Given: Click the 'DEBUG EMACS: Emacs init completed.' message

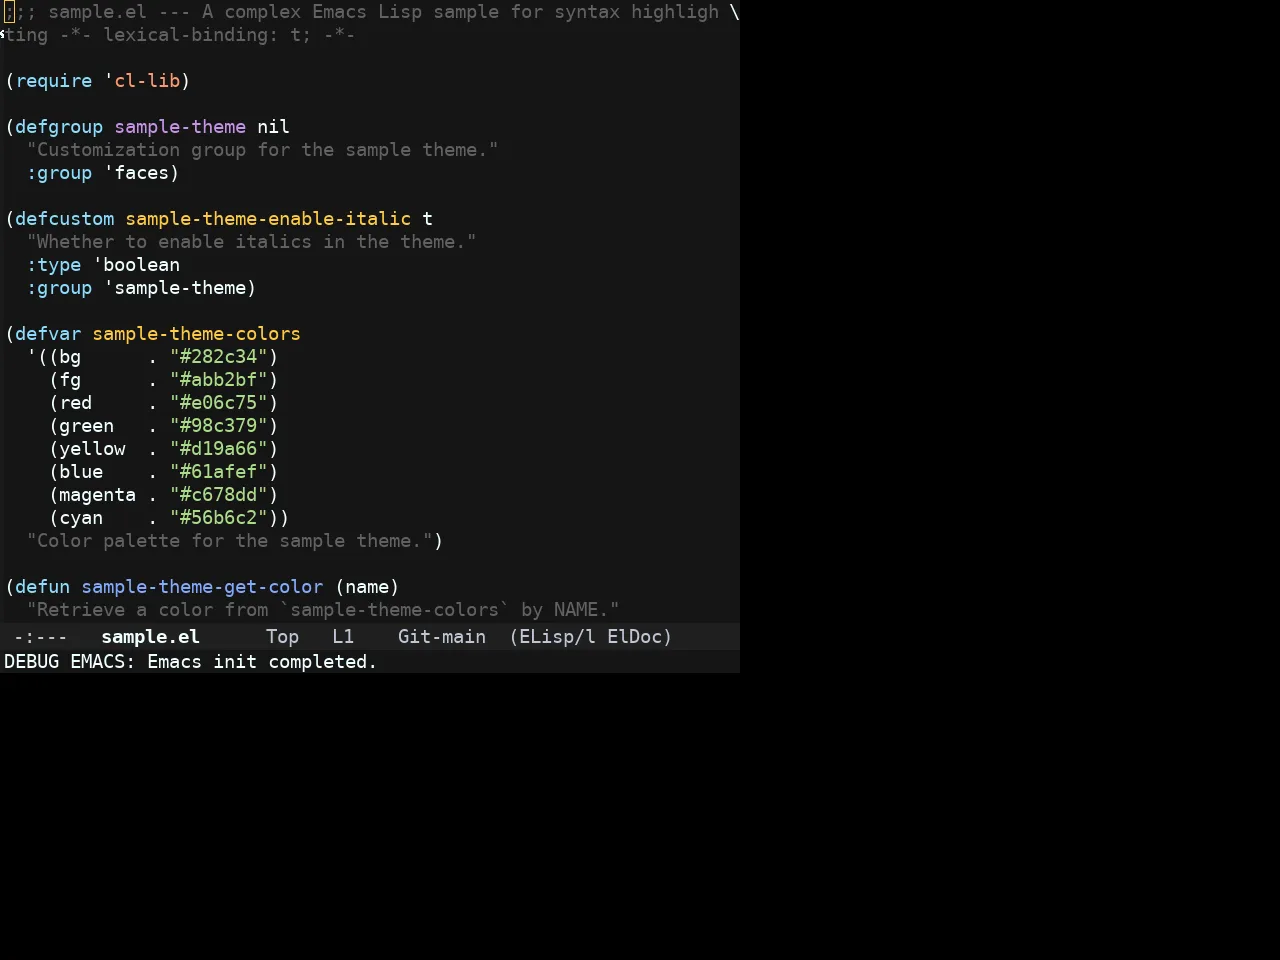Looking at the screenshot, I should pos(190,662).
